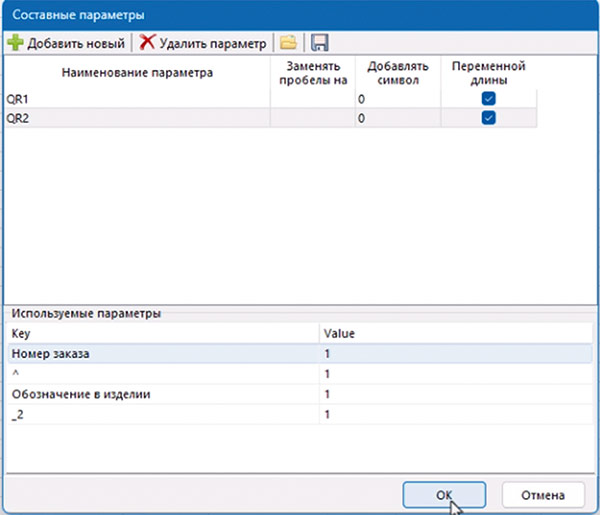Sort by the Key column header
Image resolution: width=600 pixels, height=515 pixels.
[160, 333]
